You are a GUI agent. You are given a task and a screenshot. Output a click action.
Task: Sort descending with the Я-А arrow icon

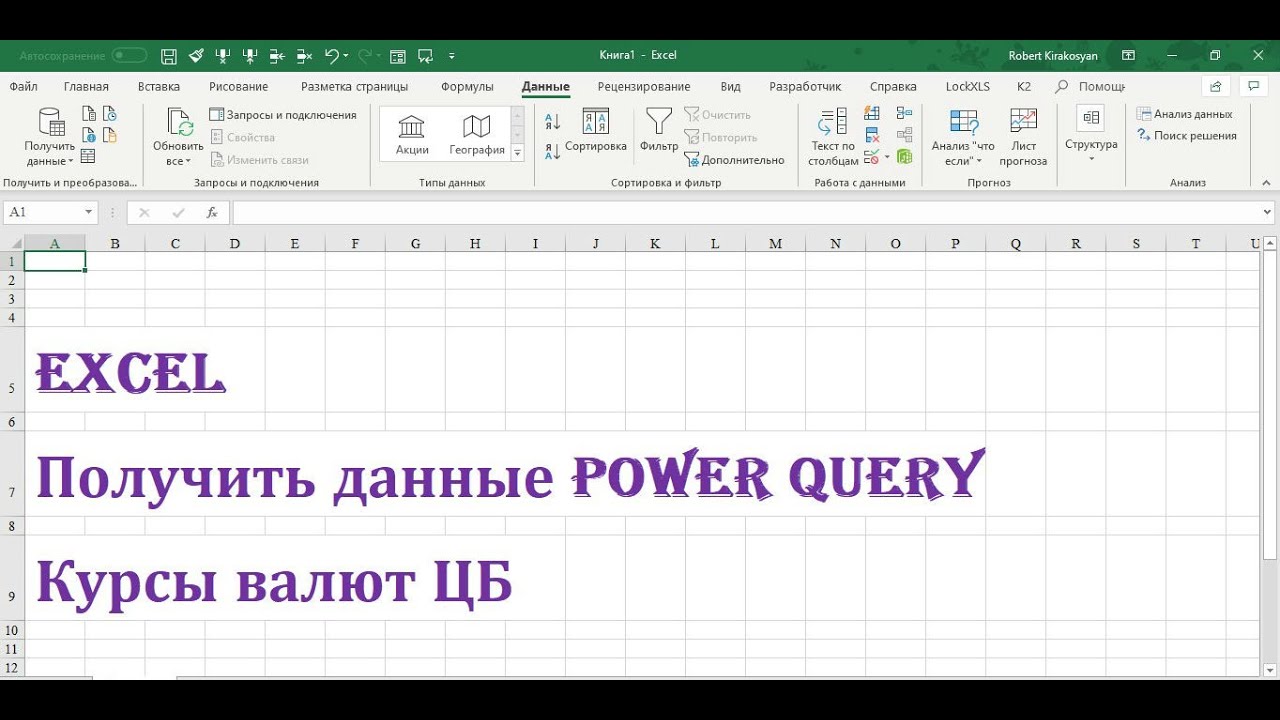[552, 151]
